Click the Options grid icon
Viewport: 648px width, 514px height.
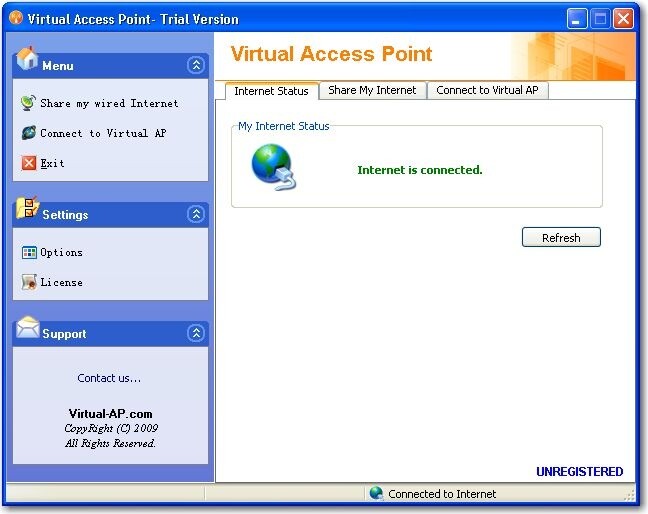tap(29, 252)
